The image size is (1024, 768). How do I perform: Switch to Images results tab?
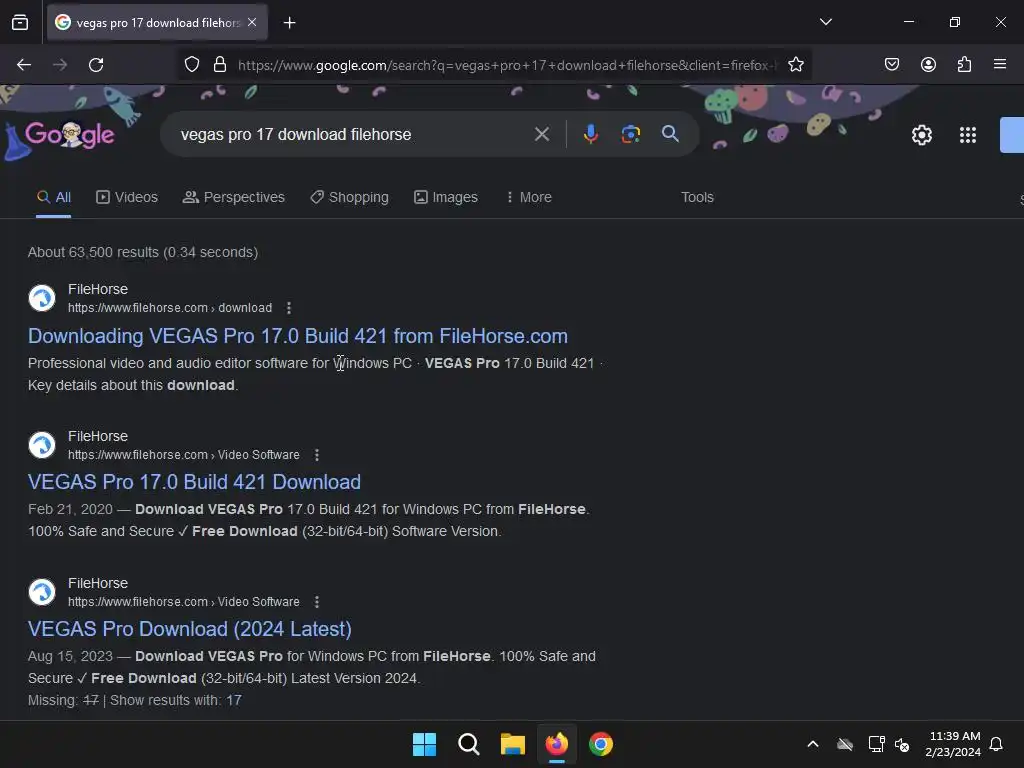(x=446, y=197)
